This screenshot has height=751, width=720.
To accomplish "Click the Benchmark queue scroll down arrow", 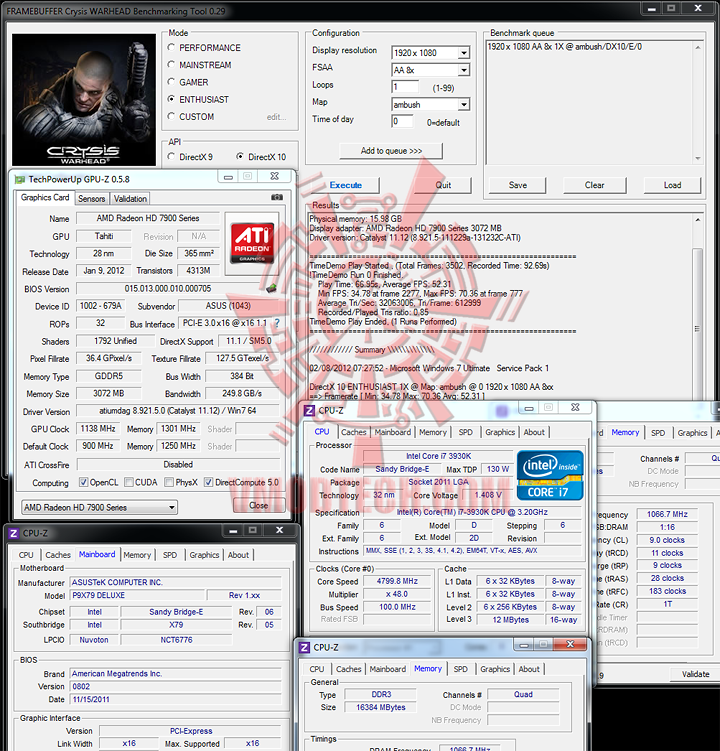I will click(698, 158).
